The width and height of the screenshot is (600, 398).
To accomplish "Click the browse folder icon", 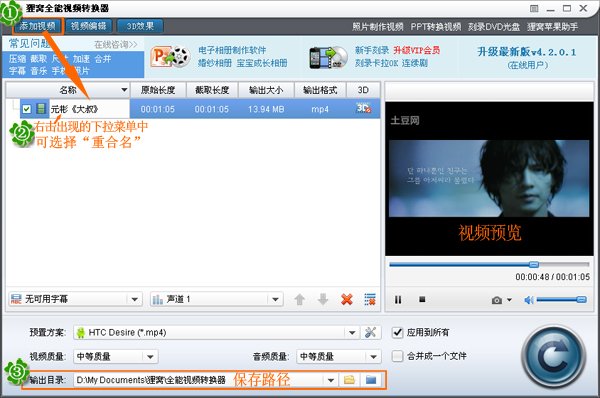I will point(349,380).
